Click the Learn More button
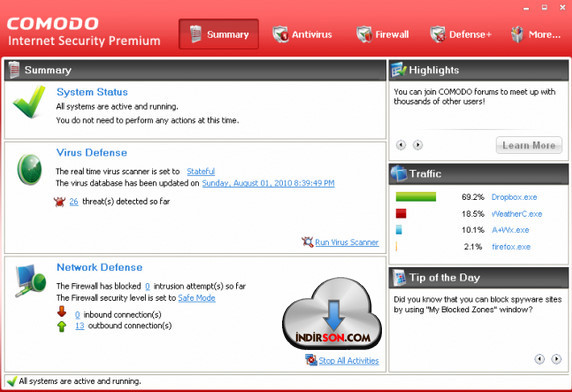Viewport: 572px width, 392px height. [x=529, y=145]
